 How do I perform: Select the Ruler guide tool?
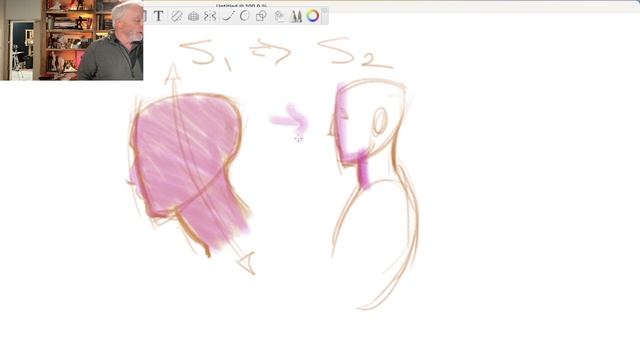(176, 16)
